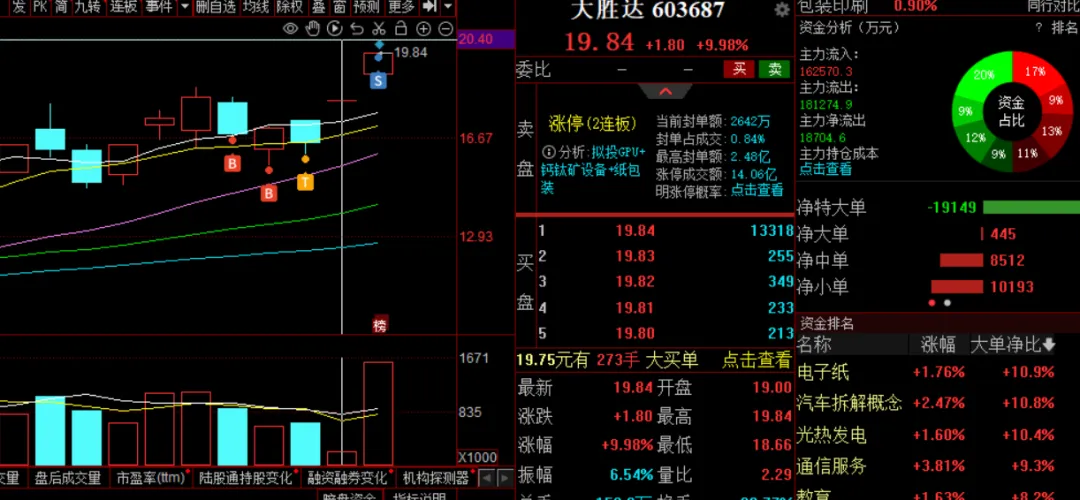Image resolution: width=1080 pixels, height=500 pixels.
Task: Click buy level 5 price 19.80
Action: [635, 334]
